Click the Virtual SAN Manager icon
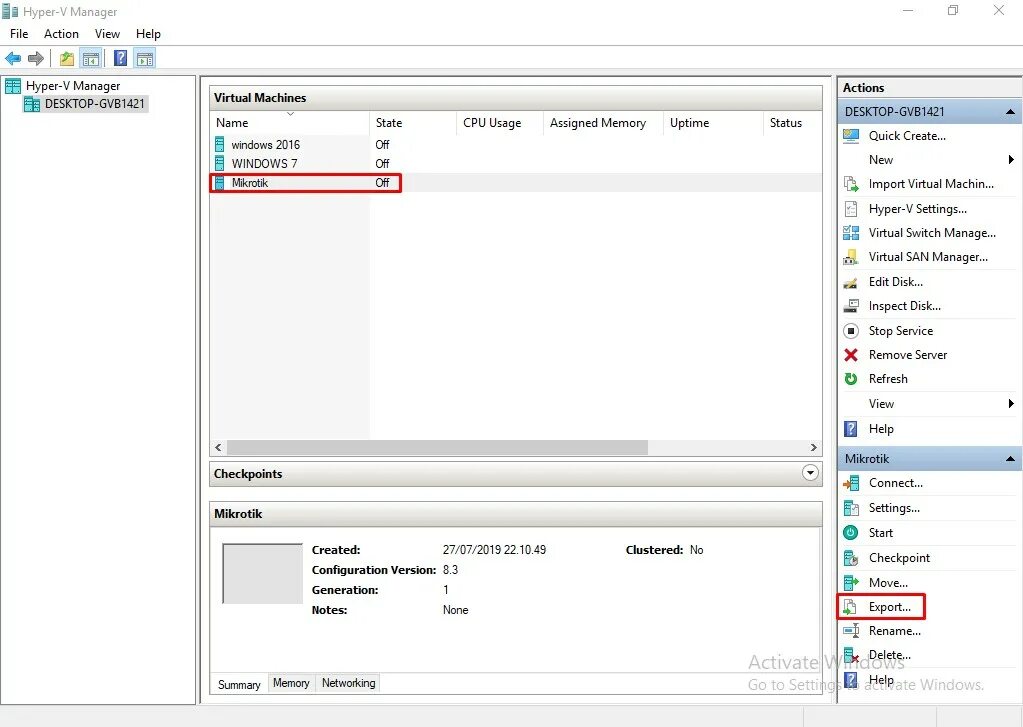 (x=851, y=257)
